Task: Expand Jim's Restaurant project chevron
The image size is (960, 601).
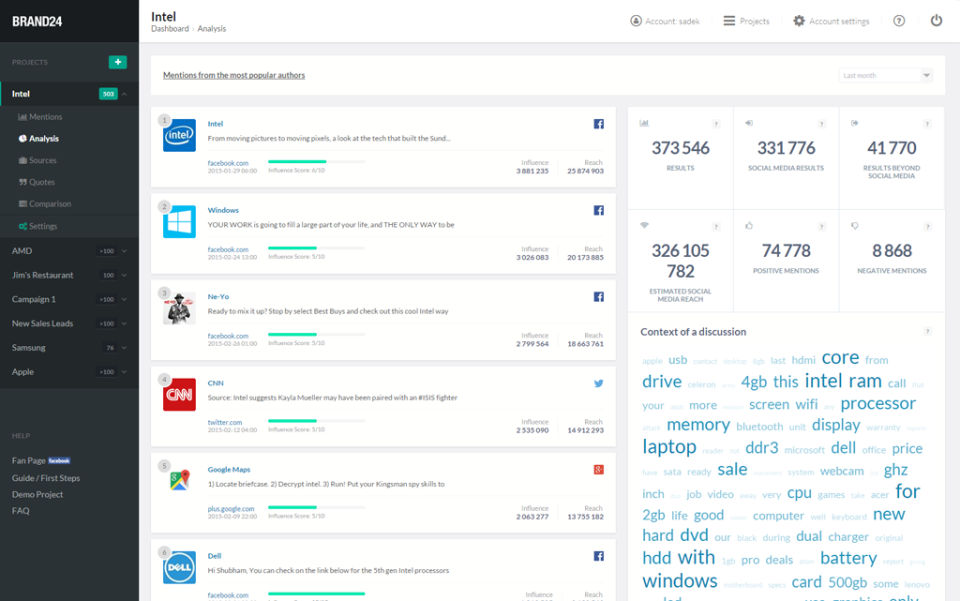Action: click(124, 275)
